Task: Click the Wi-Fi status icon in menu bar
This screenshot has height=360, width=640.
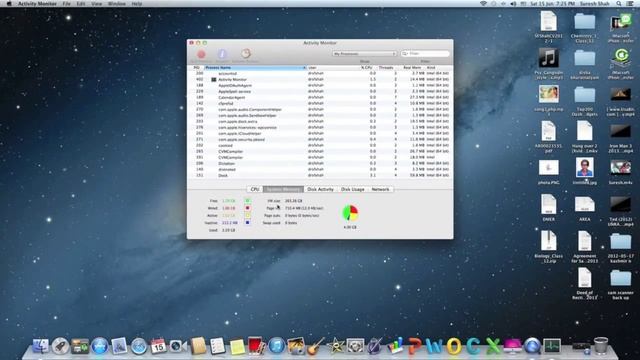Action: [483, 4]
